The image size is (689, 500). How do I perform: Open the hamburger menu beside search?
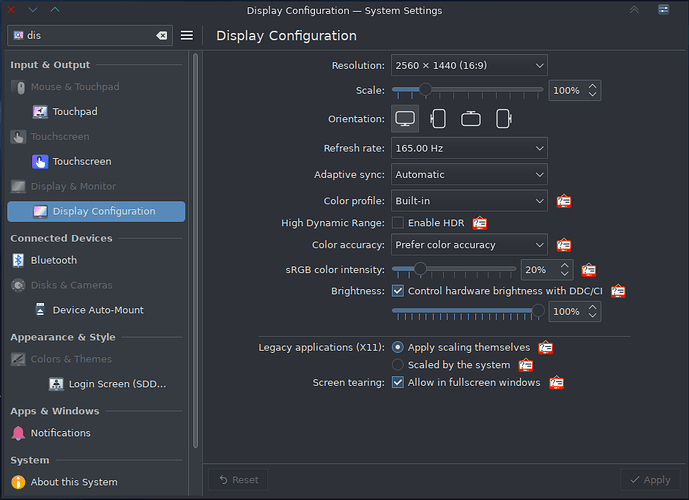[x=187, y=35]
